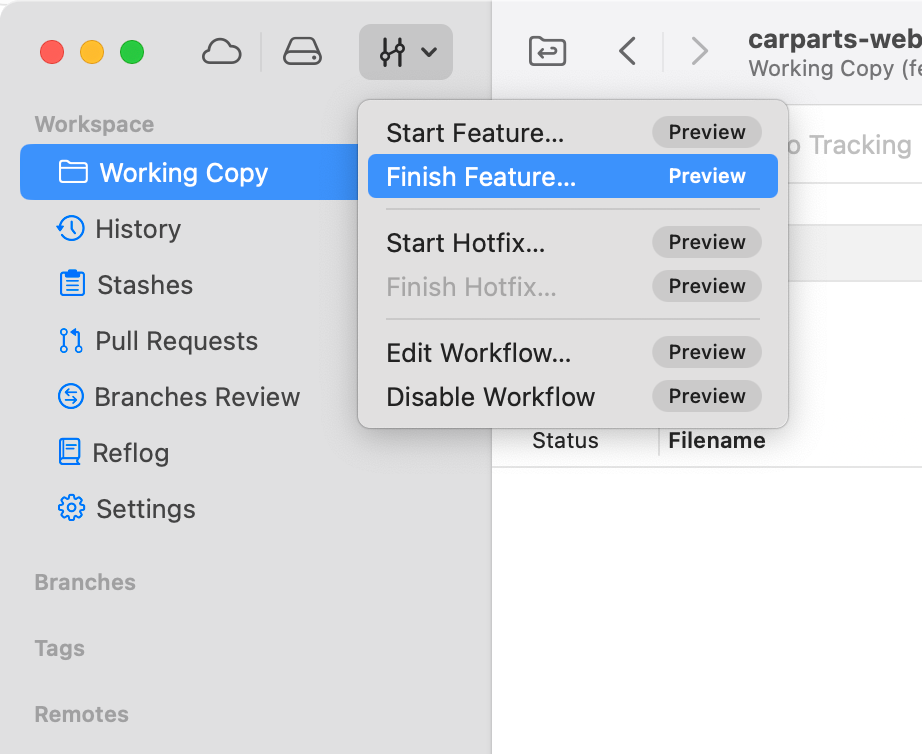Click the back navigation arrow
The height and width of the screenshot is (754, 922).
(x=628, y=51)
